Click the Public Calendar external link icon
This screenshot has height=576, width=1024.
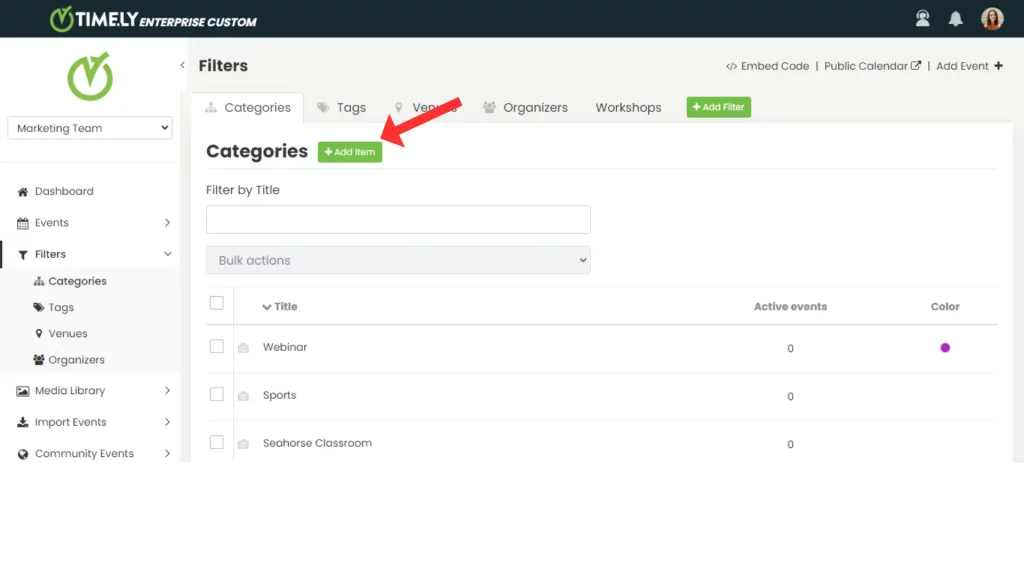916,65
